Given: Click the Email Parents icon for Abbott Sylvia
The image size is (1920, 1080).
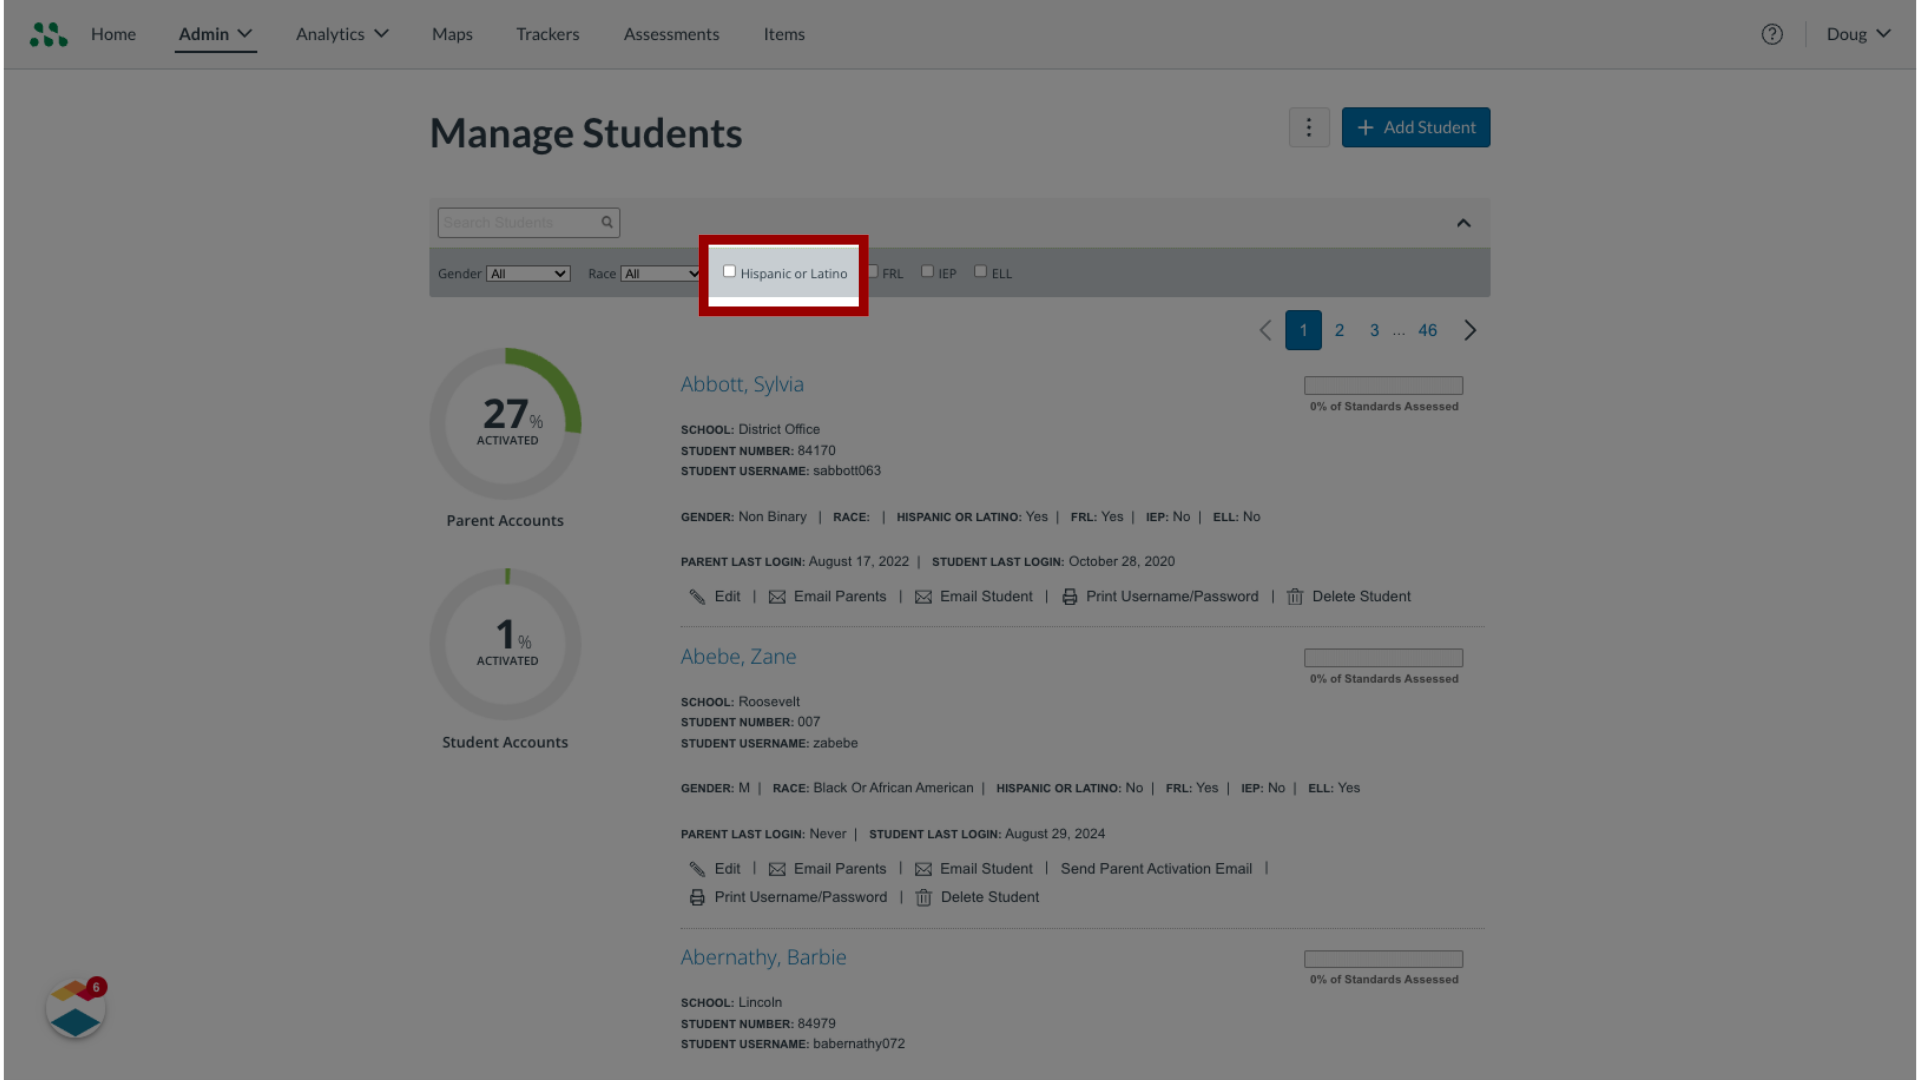Looking at the screenshot, I should coord(777,596).
